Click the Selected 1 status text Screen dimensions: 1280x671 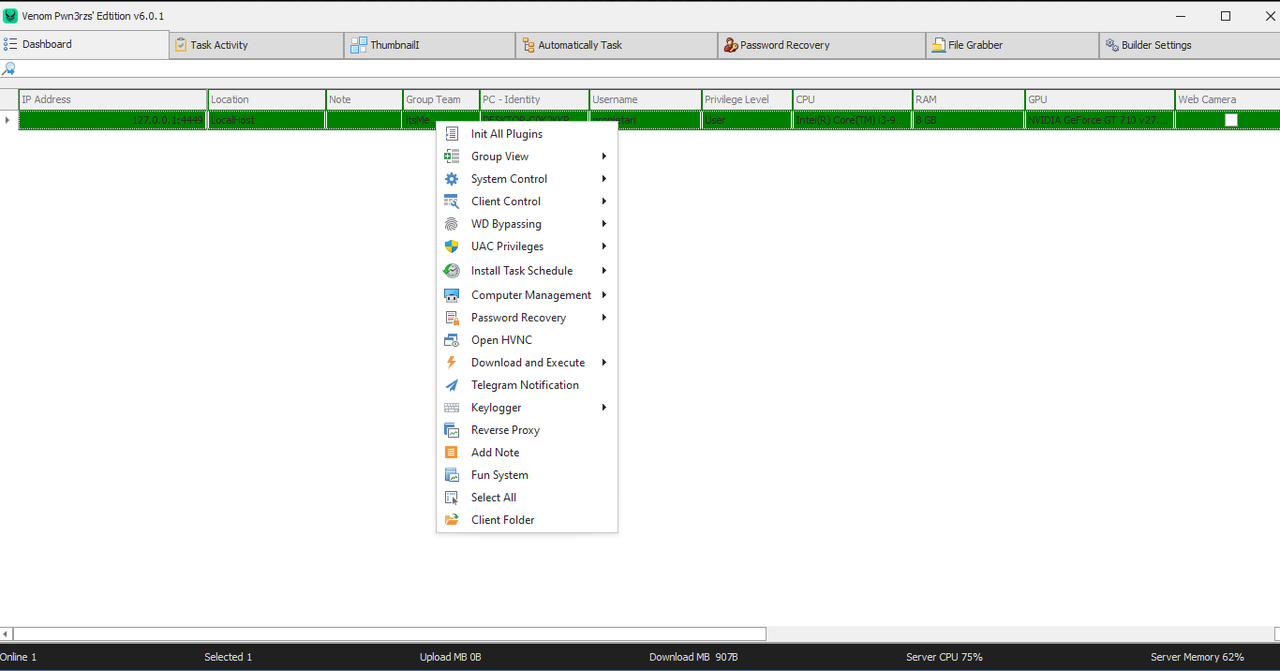point(228,657)
